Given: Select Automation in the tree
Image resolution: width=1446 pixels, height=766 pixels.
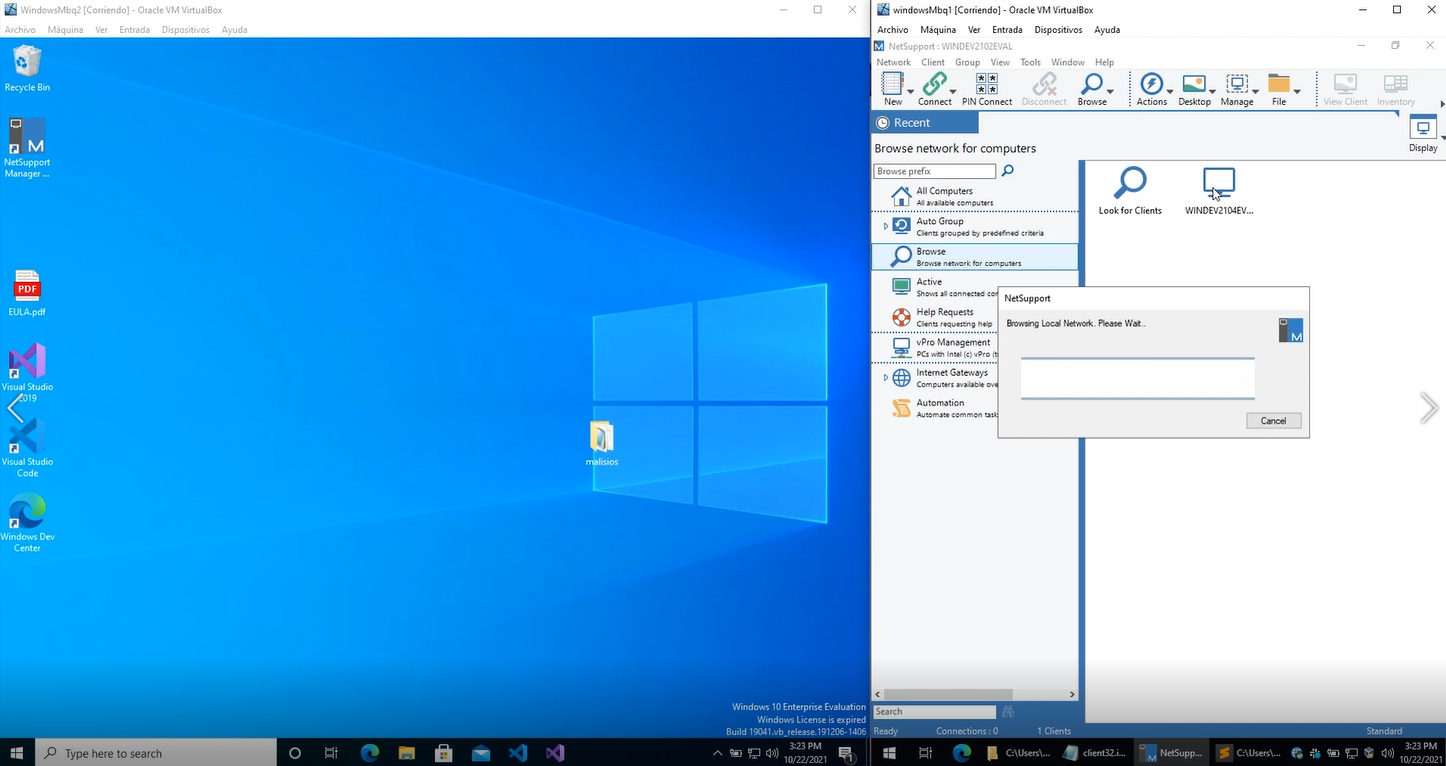Looking at the screenshot, I should click(945, 408).
